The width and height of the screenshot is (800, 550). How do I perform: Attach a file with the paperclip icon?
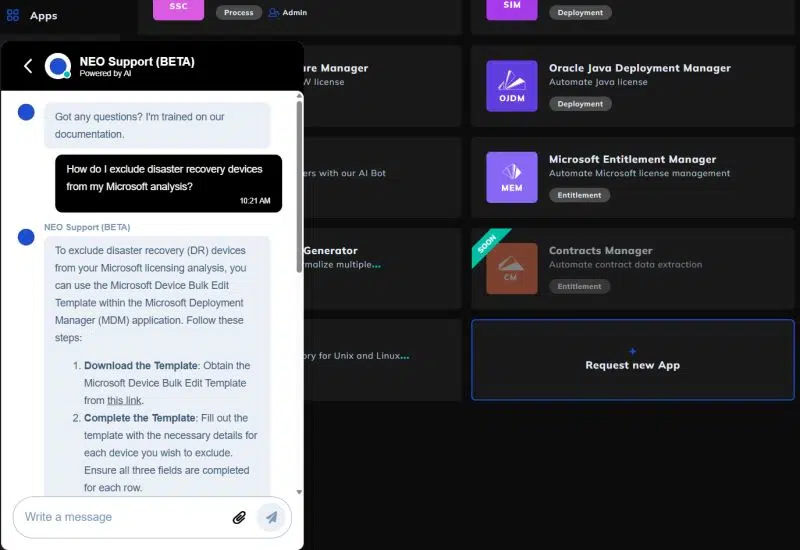click(x=239, y=517)
